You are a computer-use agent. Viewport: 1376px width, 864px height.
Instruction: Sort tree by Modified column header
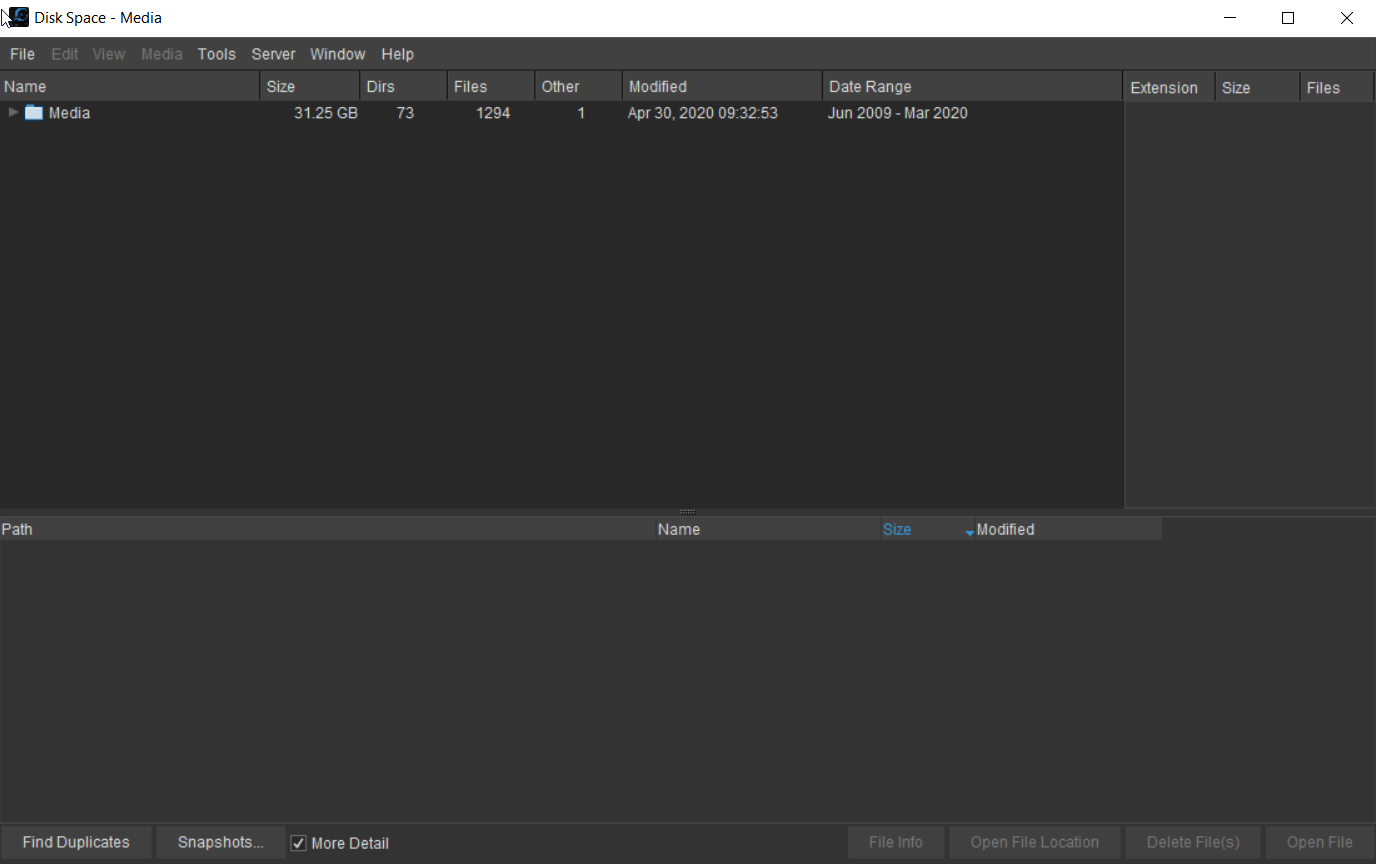[x=722, y=87]
